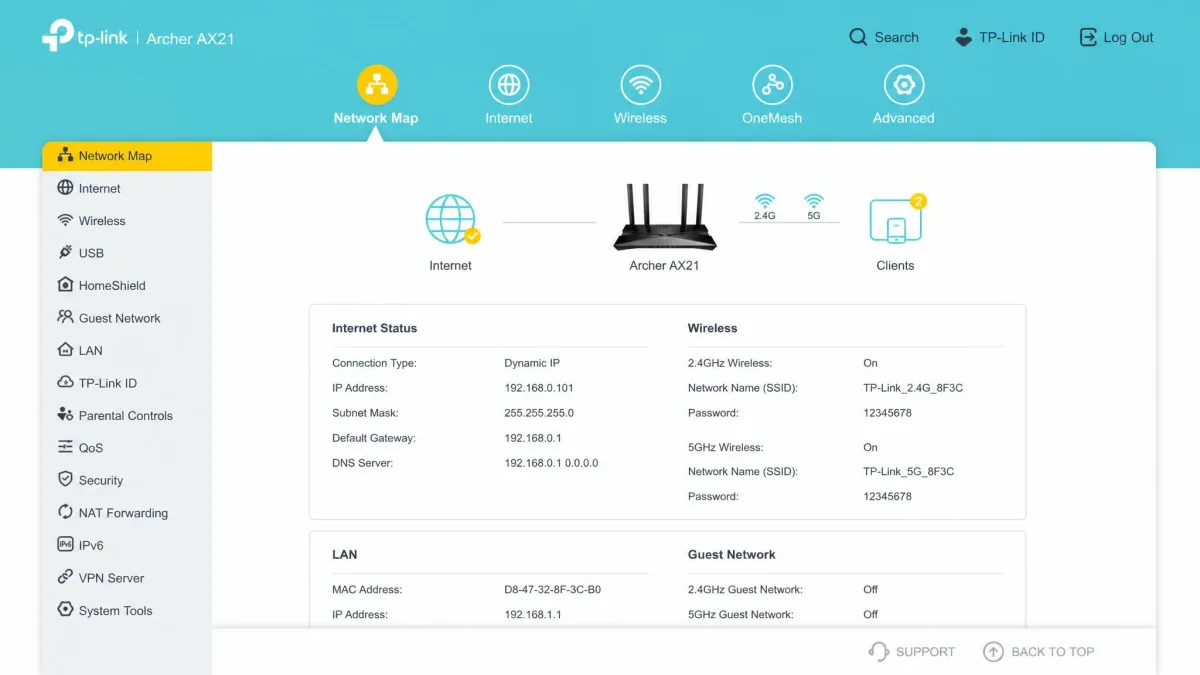1200x675 pixels.
Task: Click the subnet mask 255.255.255.0
Action: click(x=539, y=413)
